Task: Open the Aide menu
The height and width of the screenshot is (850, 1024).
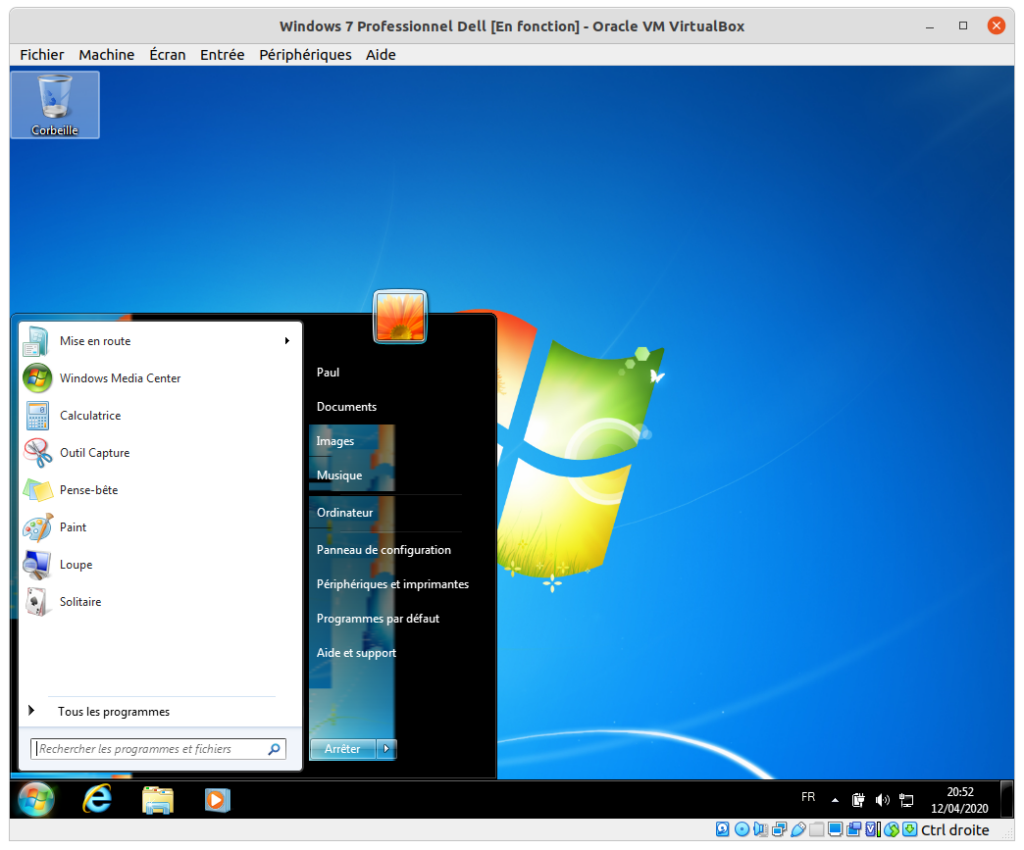Action: point(381,55)
